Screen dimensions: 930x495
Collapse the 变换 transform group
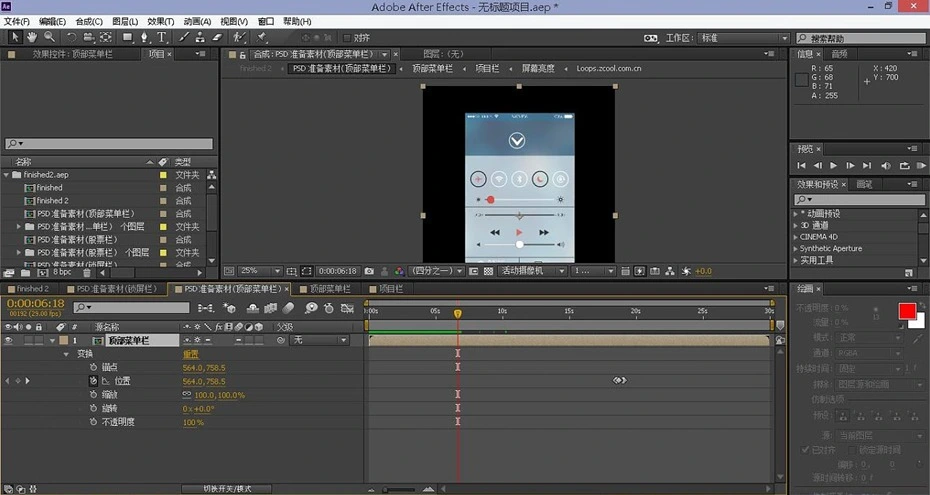click(x=66, y=354)
